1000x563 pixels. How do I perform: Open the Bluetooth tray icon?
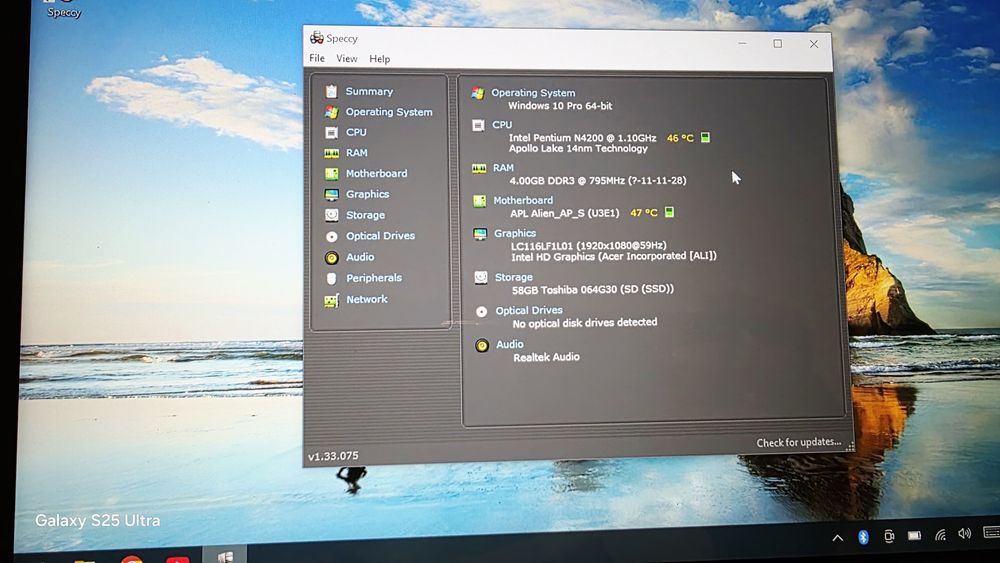click(863, 537)
